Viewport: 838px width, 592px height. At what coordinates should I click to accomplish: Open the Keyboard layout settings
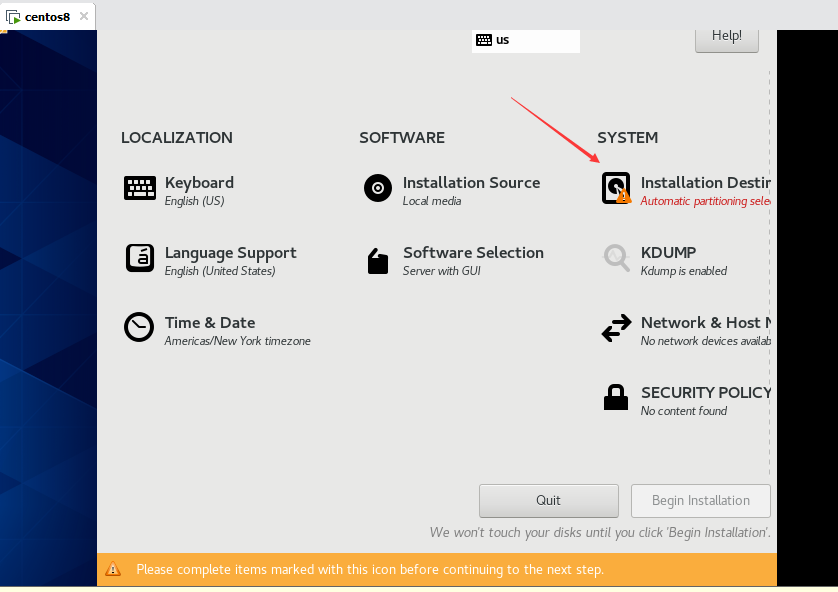click(x=199, y=182)
